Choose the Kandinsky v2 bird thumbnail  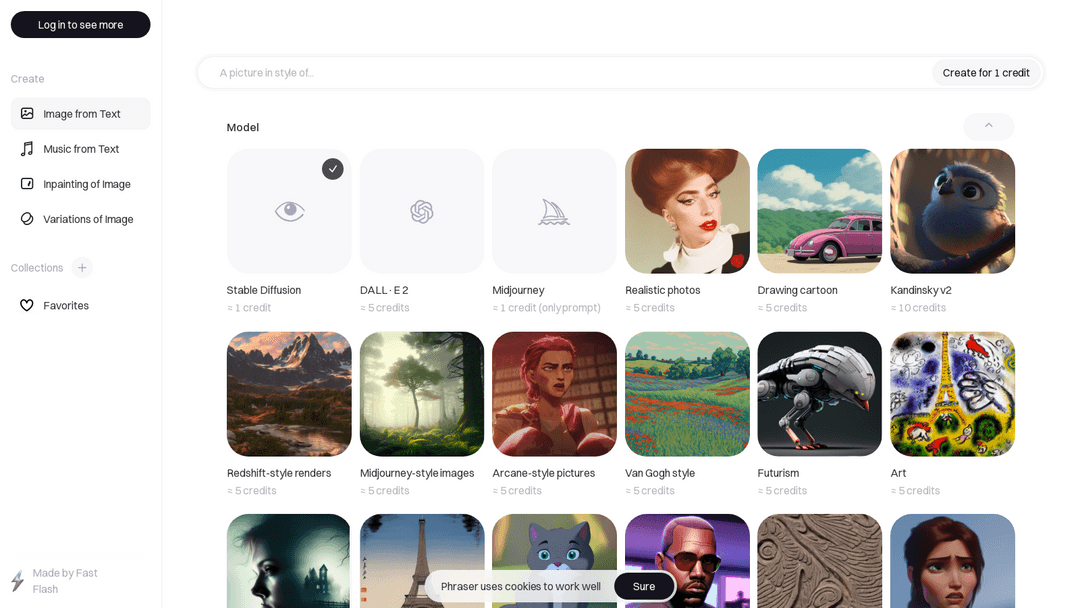tap(953, 211)
